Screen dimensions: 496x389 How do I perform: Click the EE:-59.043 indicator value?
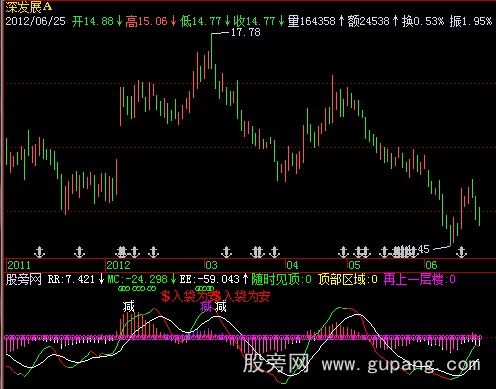coord(209,279)
